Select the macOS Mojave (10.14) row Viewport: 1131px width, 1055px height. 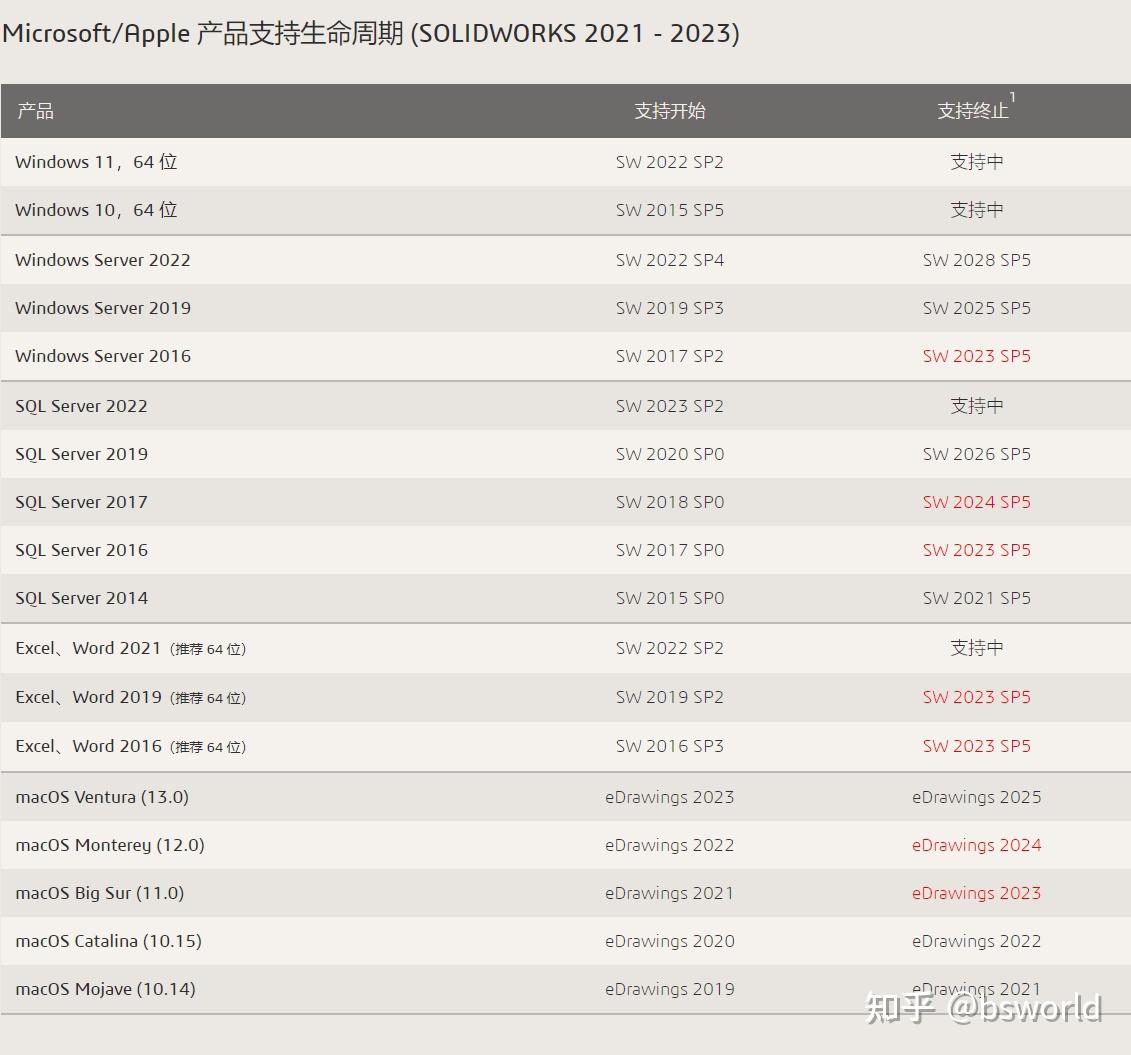coord(566,989)
